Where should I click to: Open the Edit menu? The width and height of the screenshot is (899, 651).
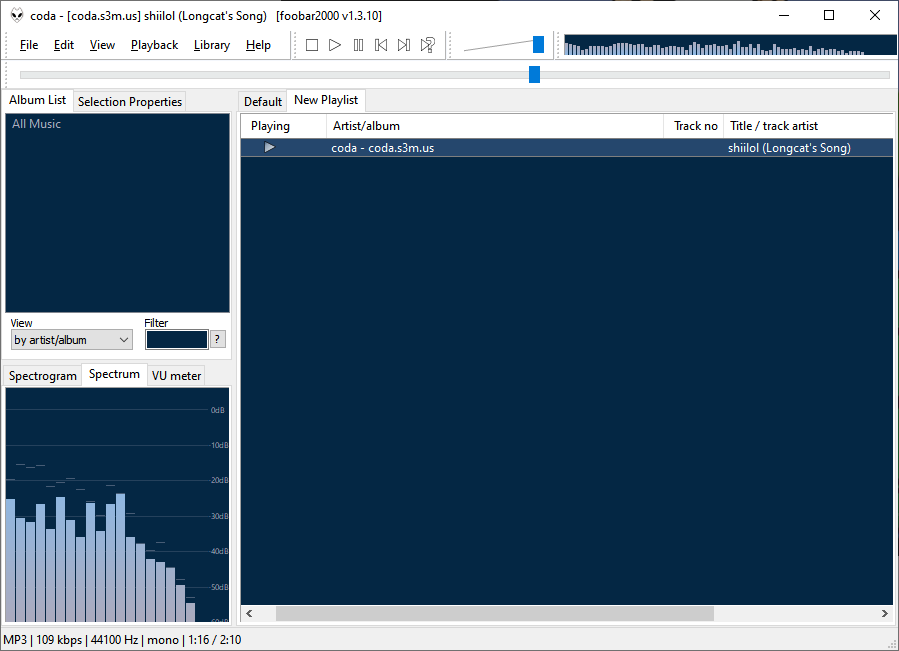(x=64, y=45)
